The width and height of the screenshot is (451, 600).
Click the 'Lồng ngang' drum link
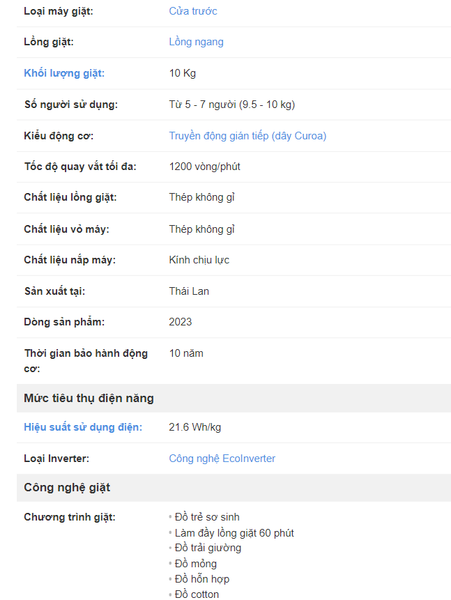click(x=196, y=42)
